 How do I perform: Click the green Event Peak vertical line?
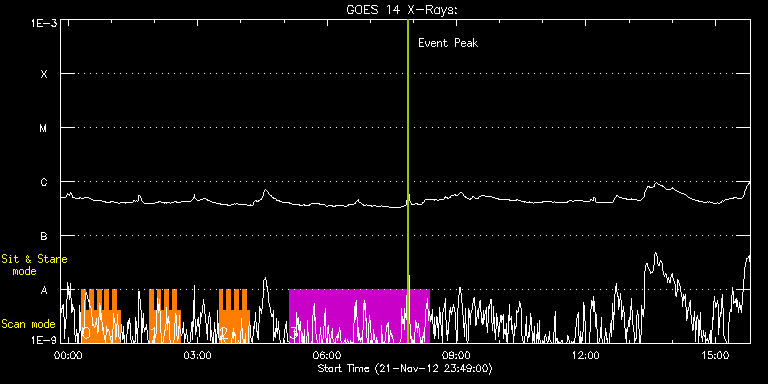click(408, 181)
